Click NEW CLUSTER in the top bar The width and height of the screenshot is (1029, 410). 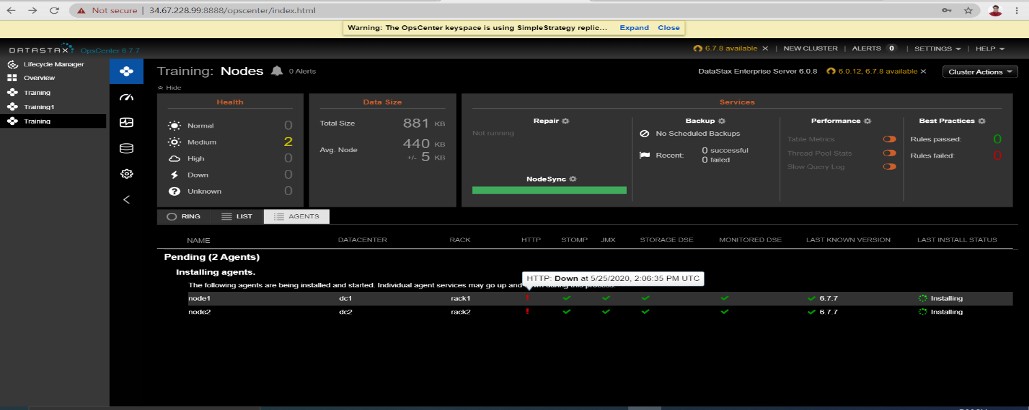point(810,49)
